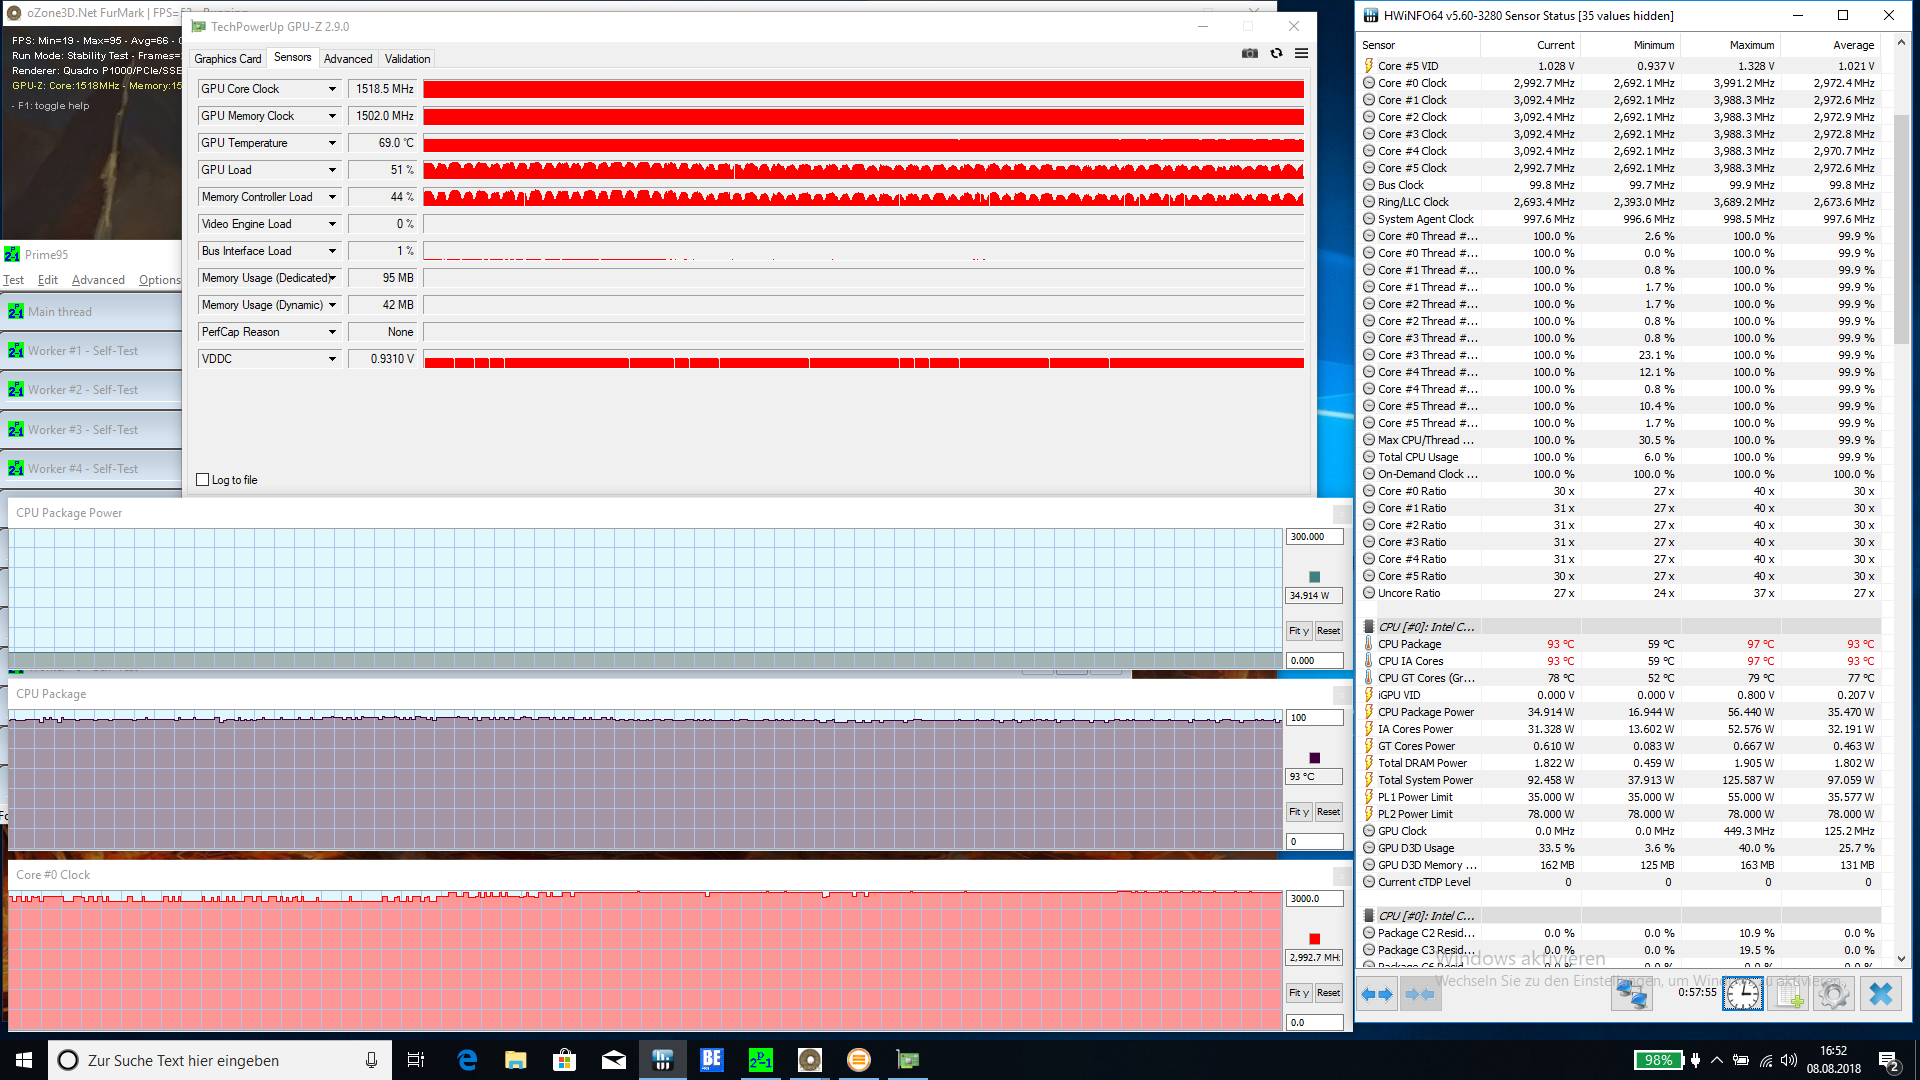This screenshot has height=1080, width=1920.
Task: Open Prime95 Options menu
Action: [x=159, y=280]
